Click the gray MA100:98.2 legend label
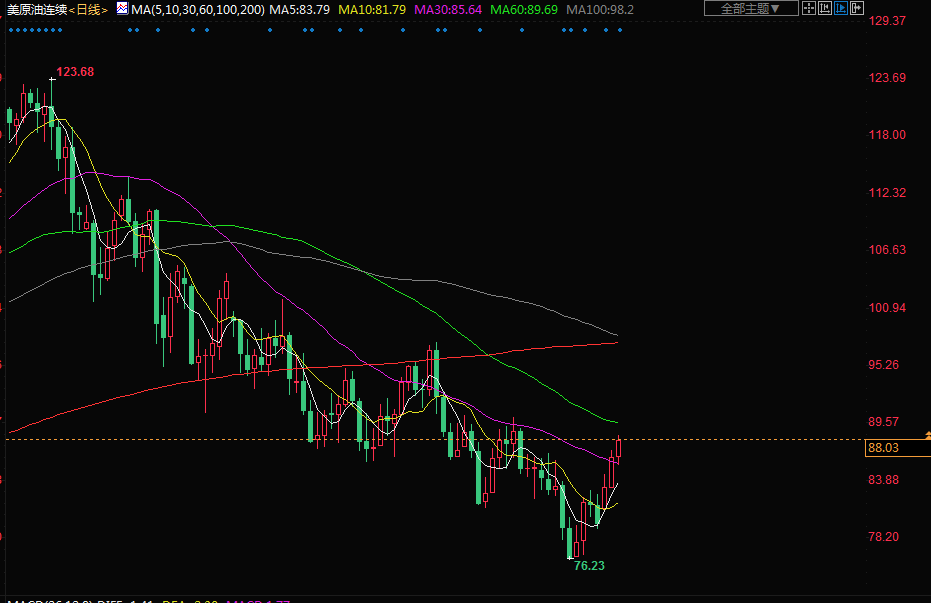931x603 pixels. point(600,9)
